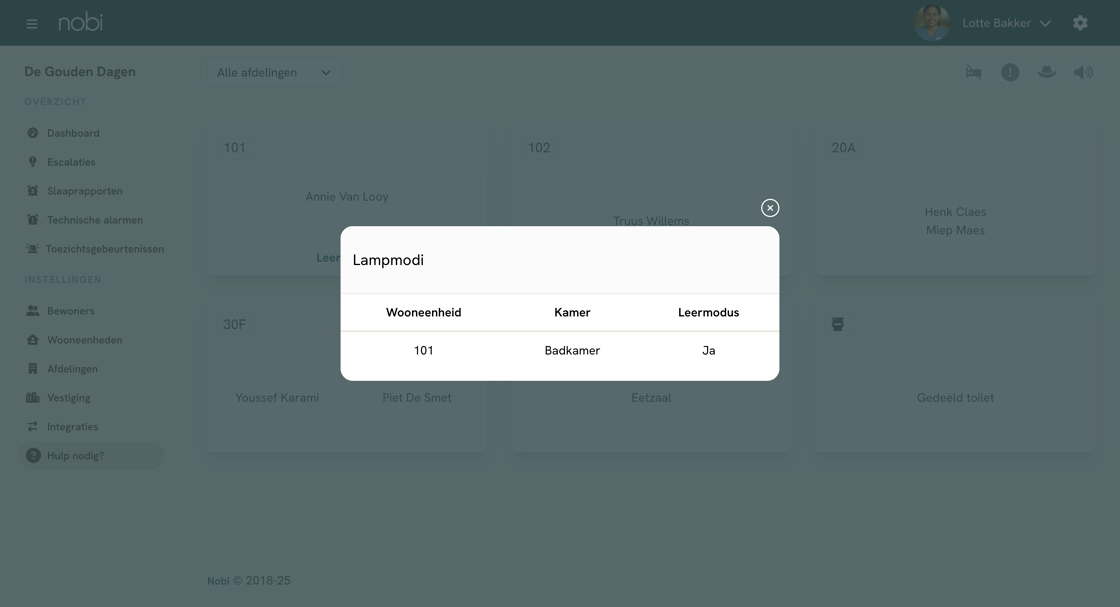
Task: Click the bed icon in toolbar
Action: 973,72
